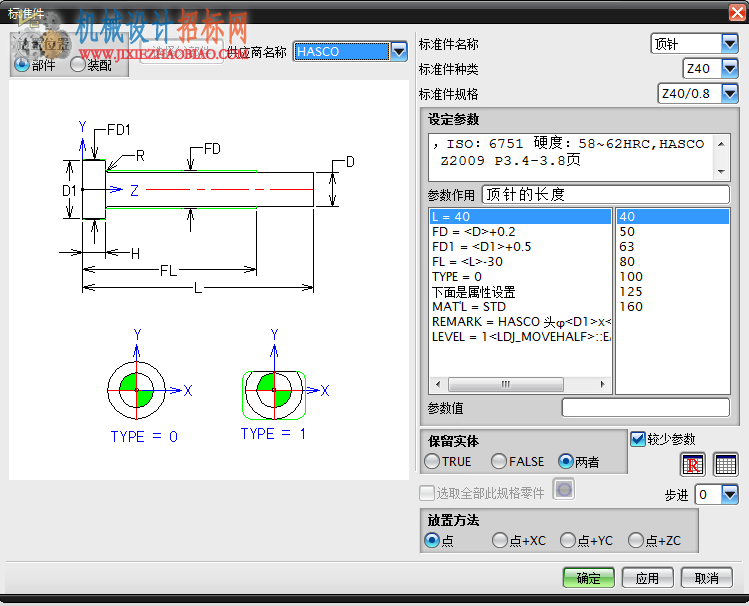The height and width of the screenshot is (606, 749).
Task: Select 点+XC placement method
Action: click(500, 540)
